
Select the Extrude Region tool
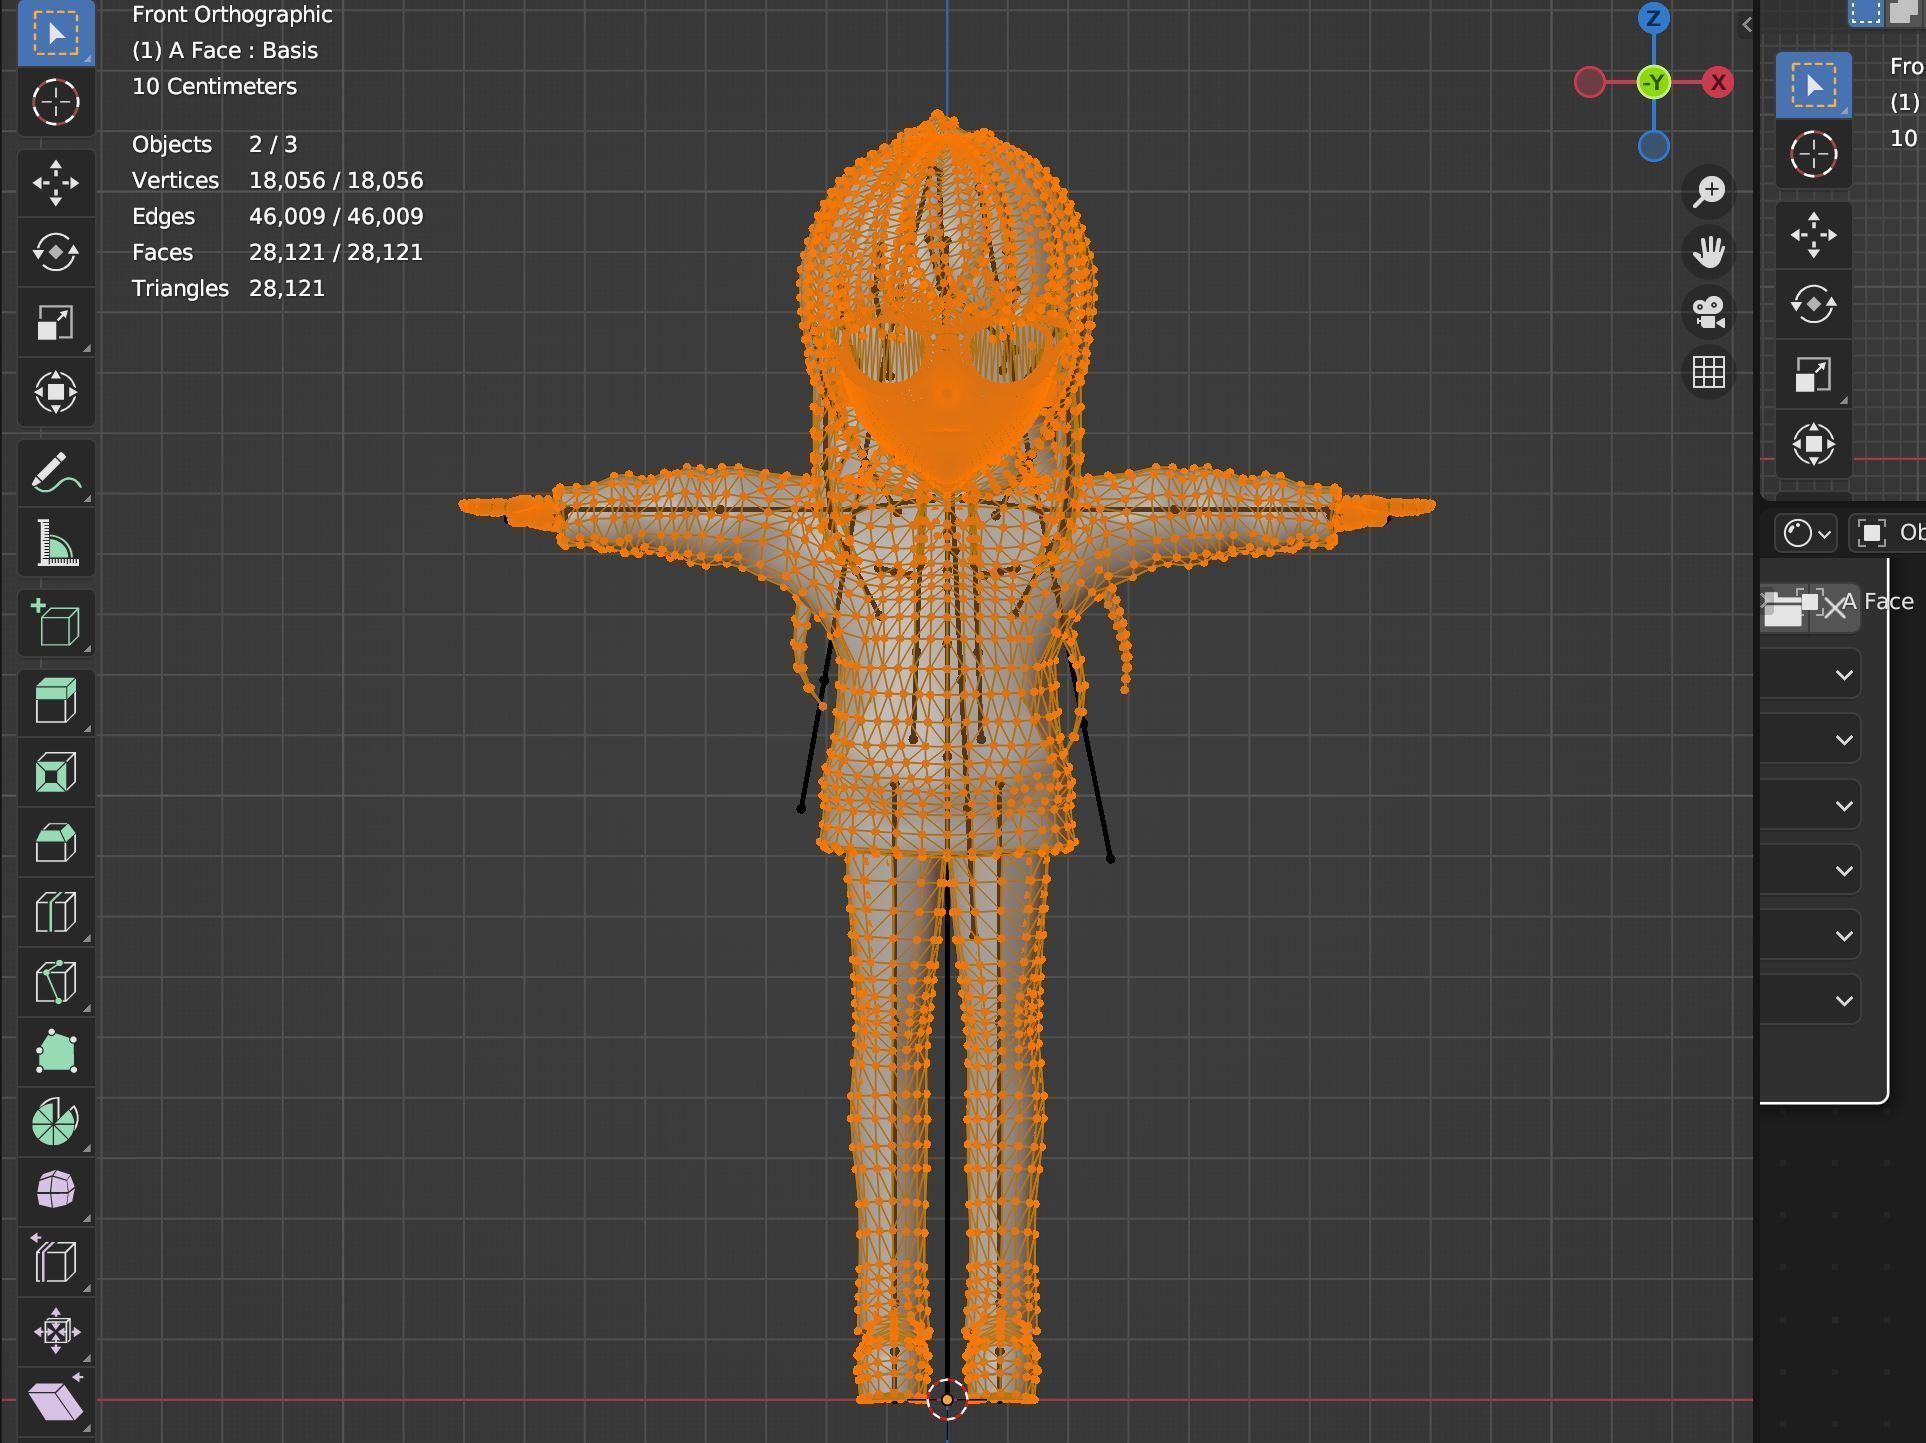click(55, 702)
